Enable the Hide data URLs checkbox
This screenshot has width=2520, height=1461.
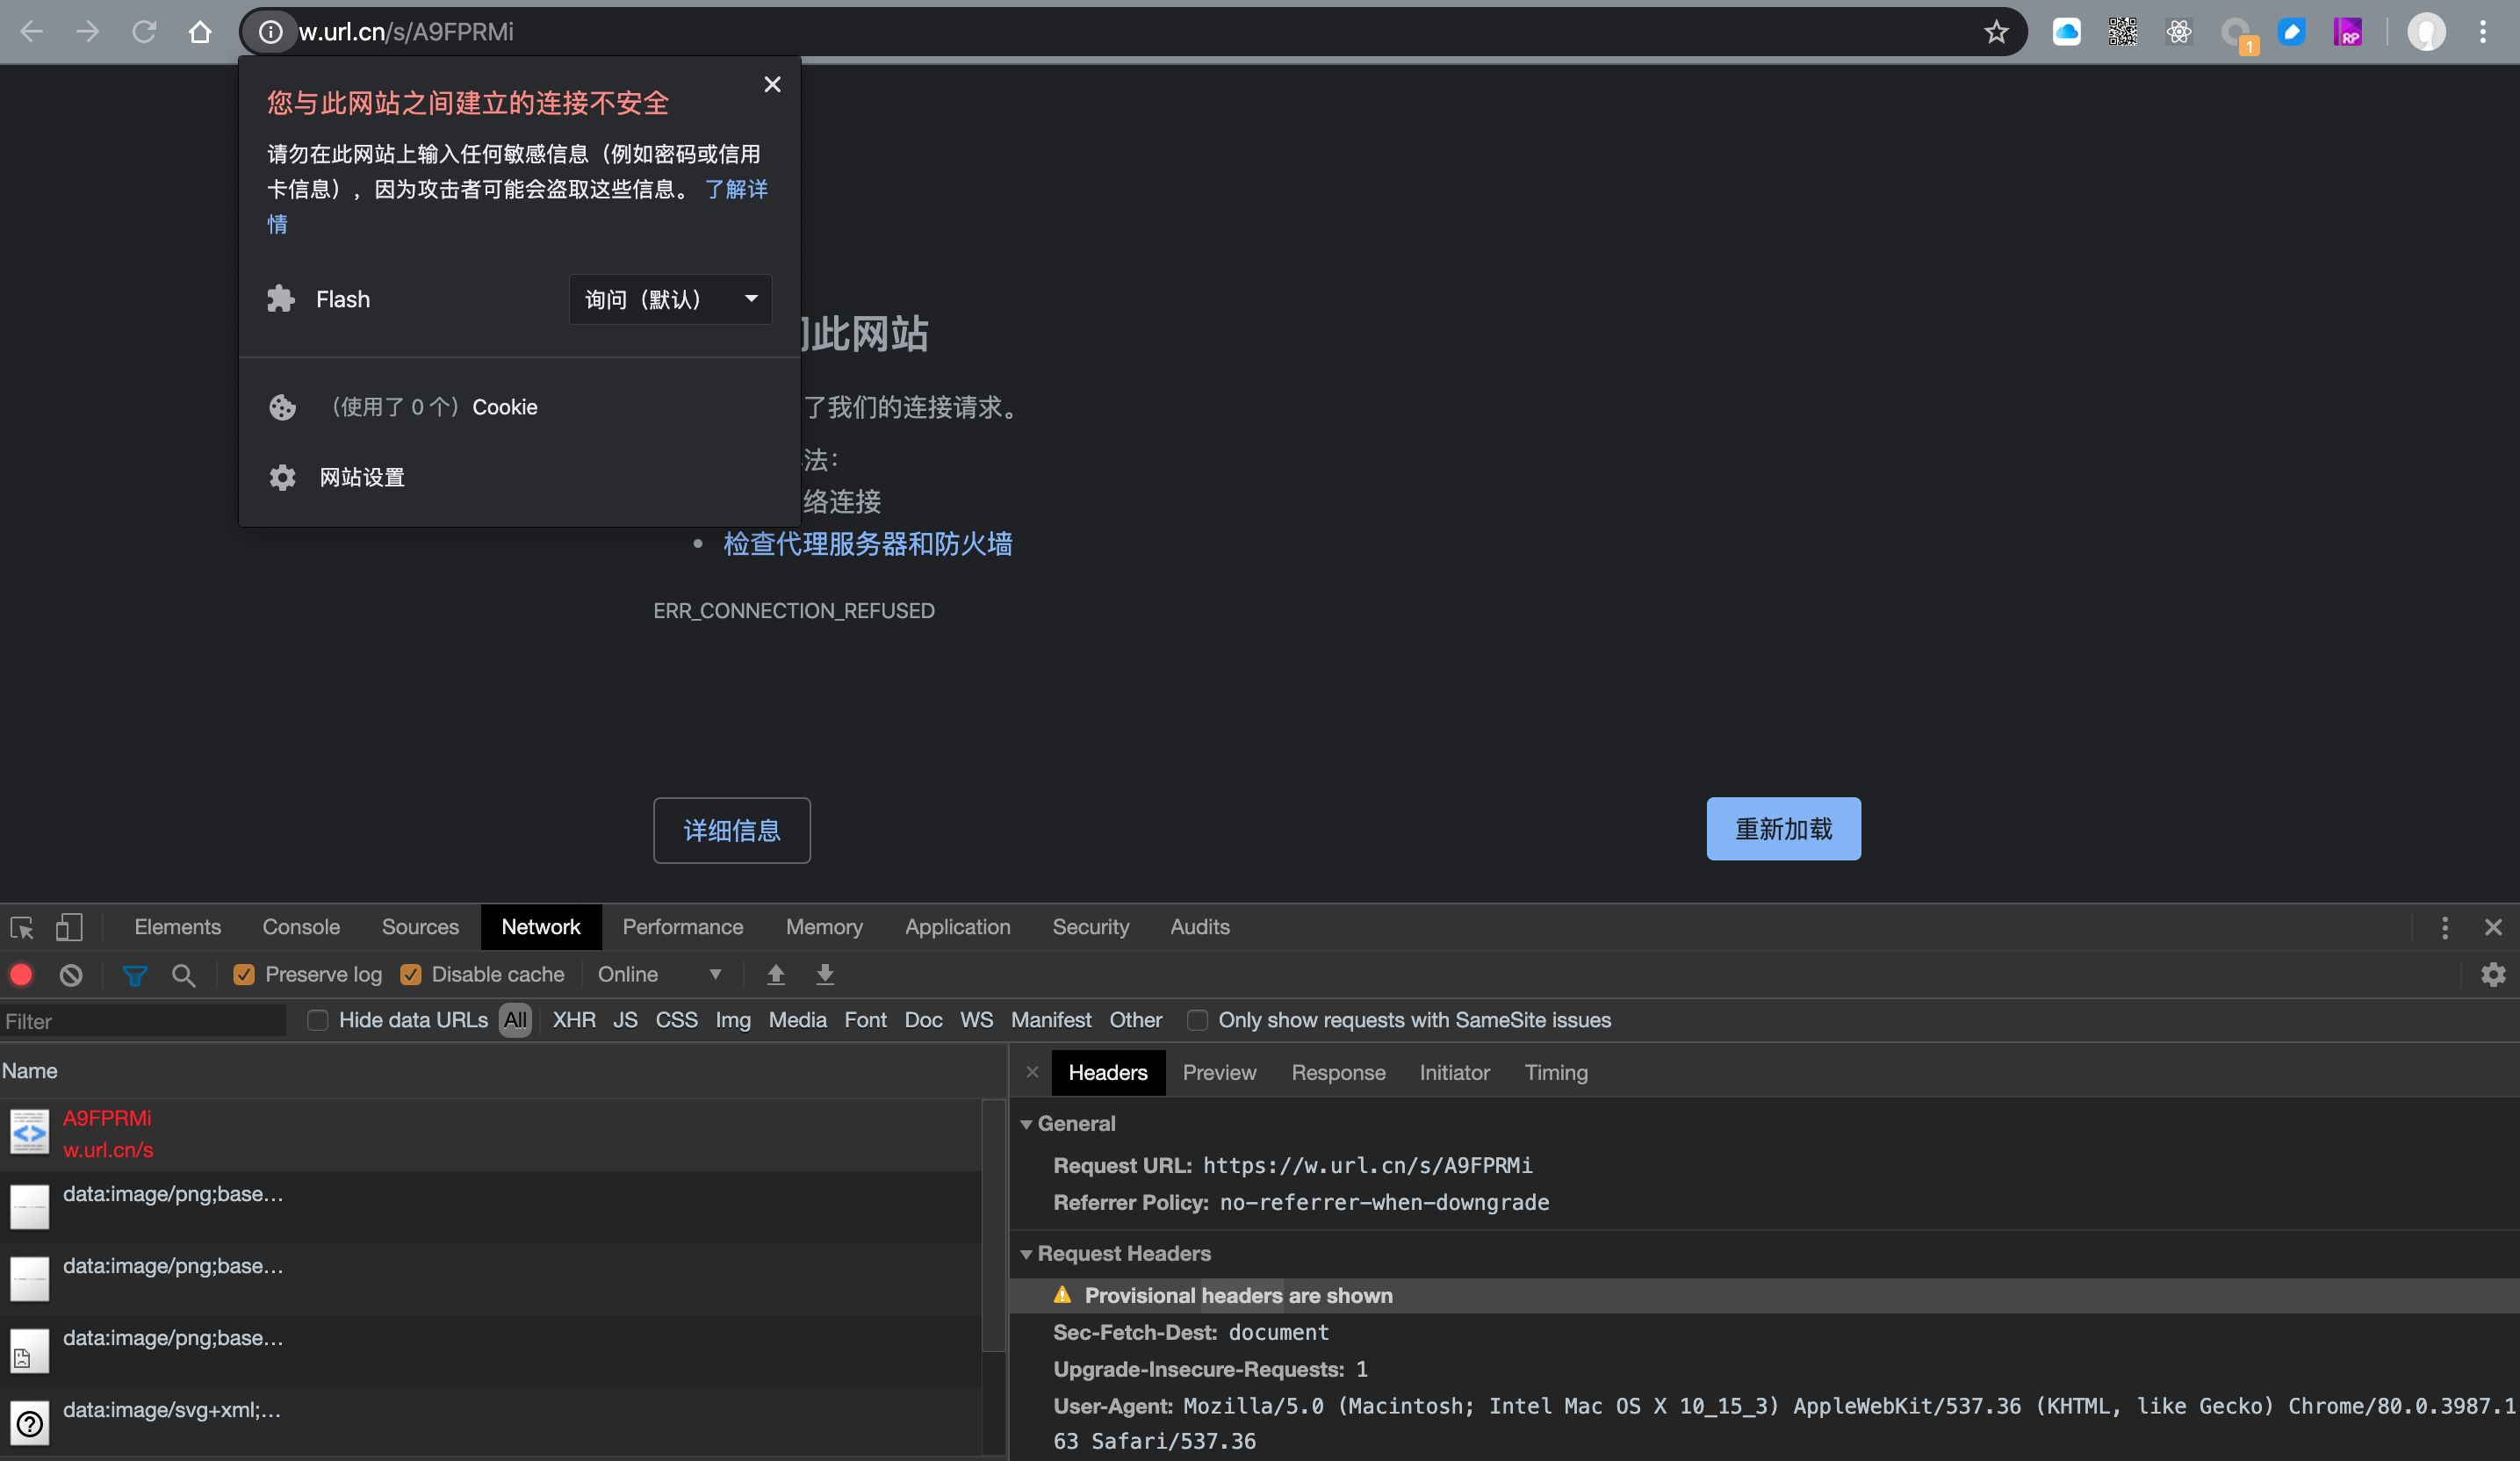318,1020
